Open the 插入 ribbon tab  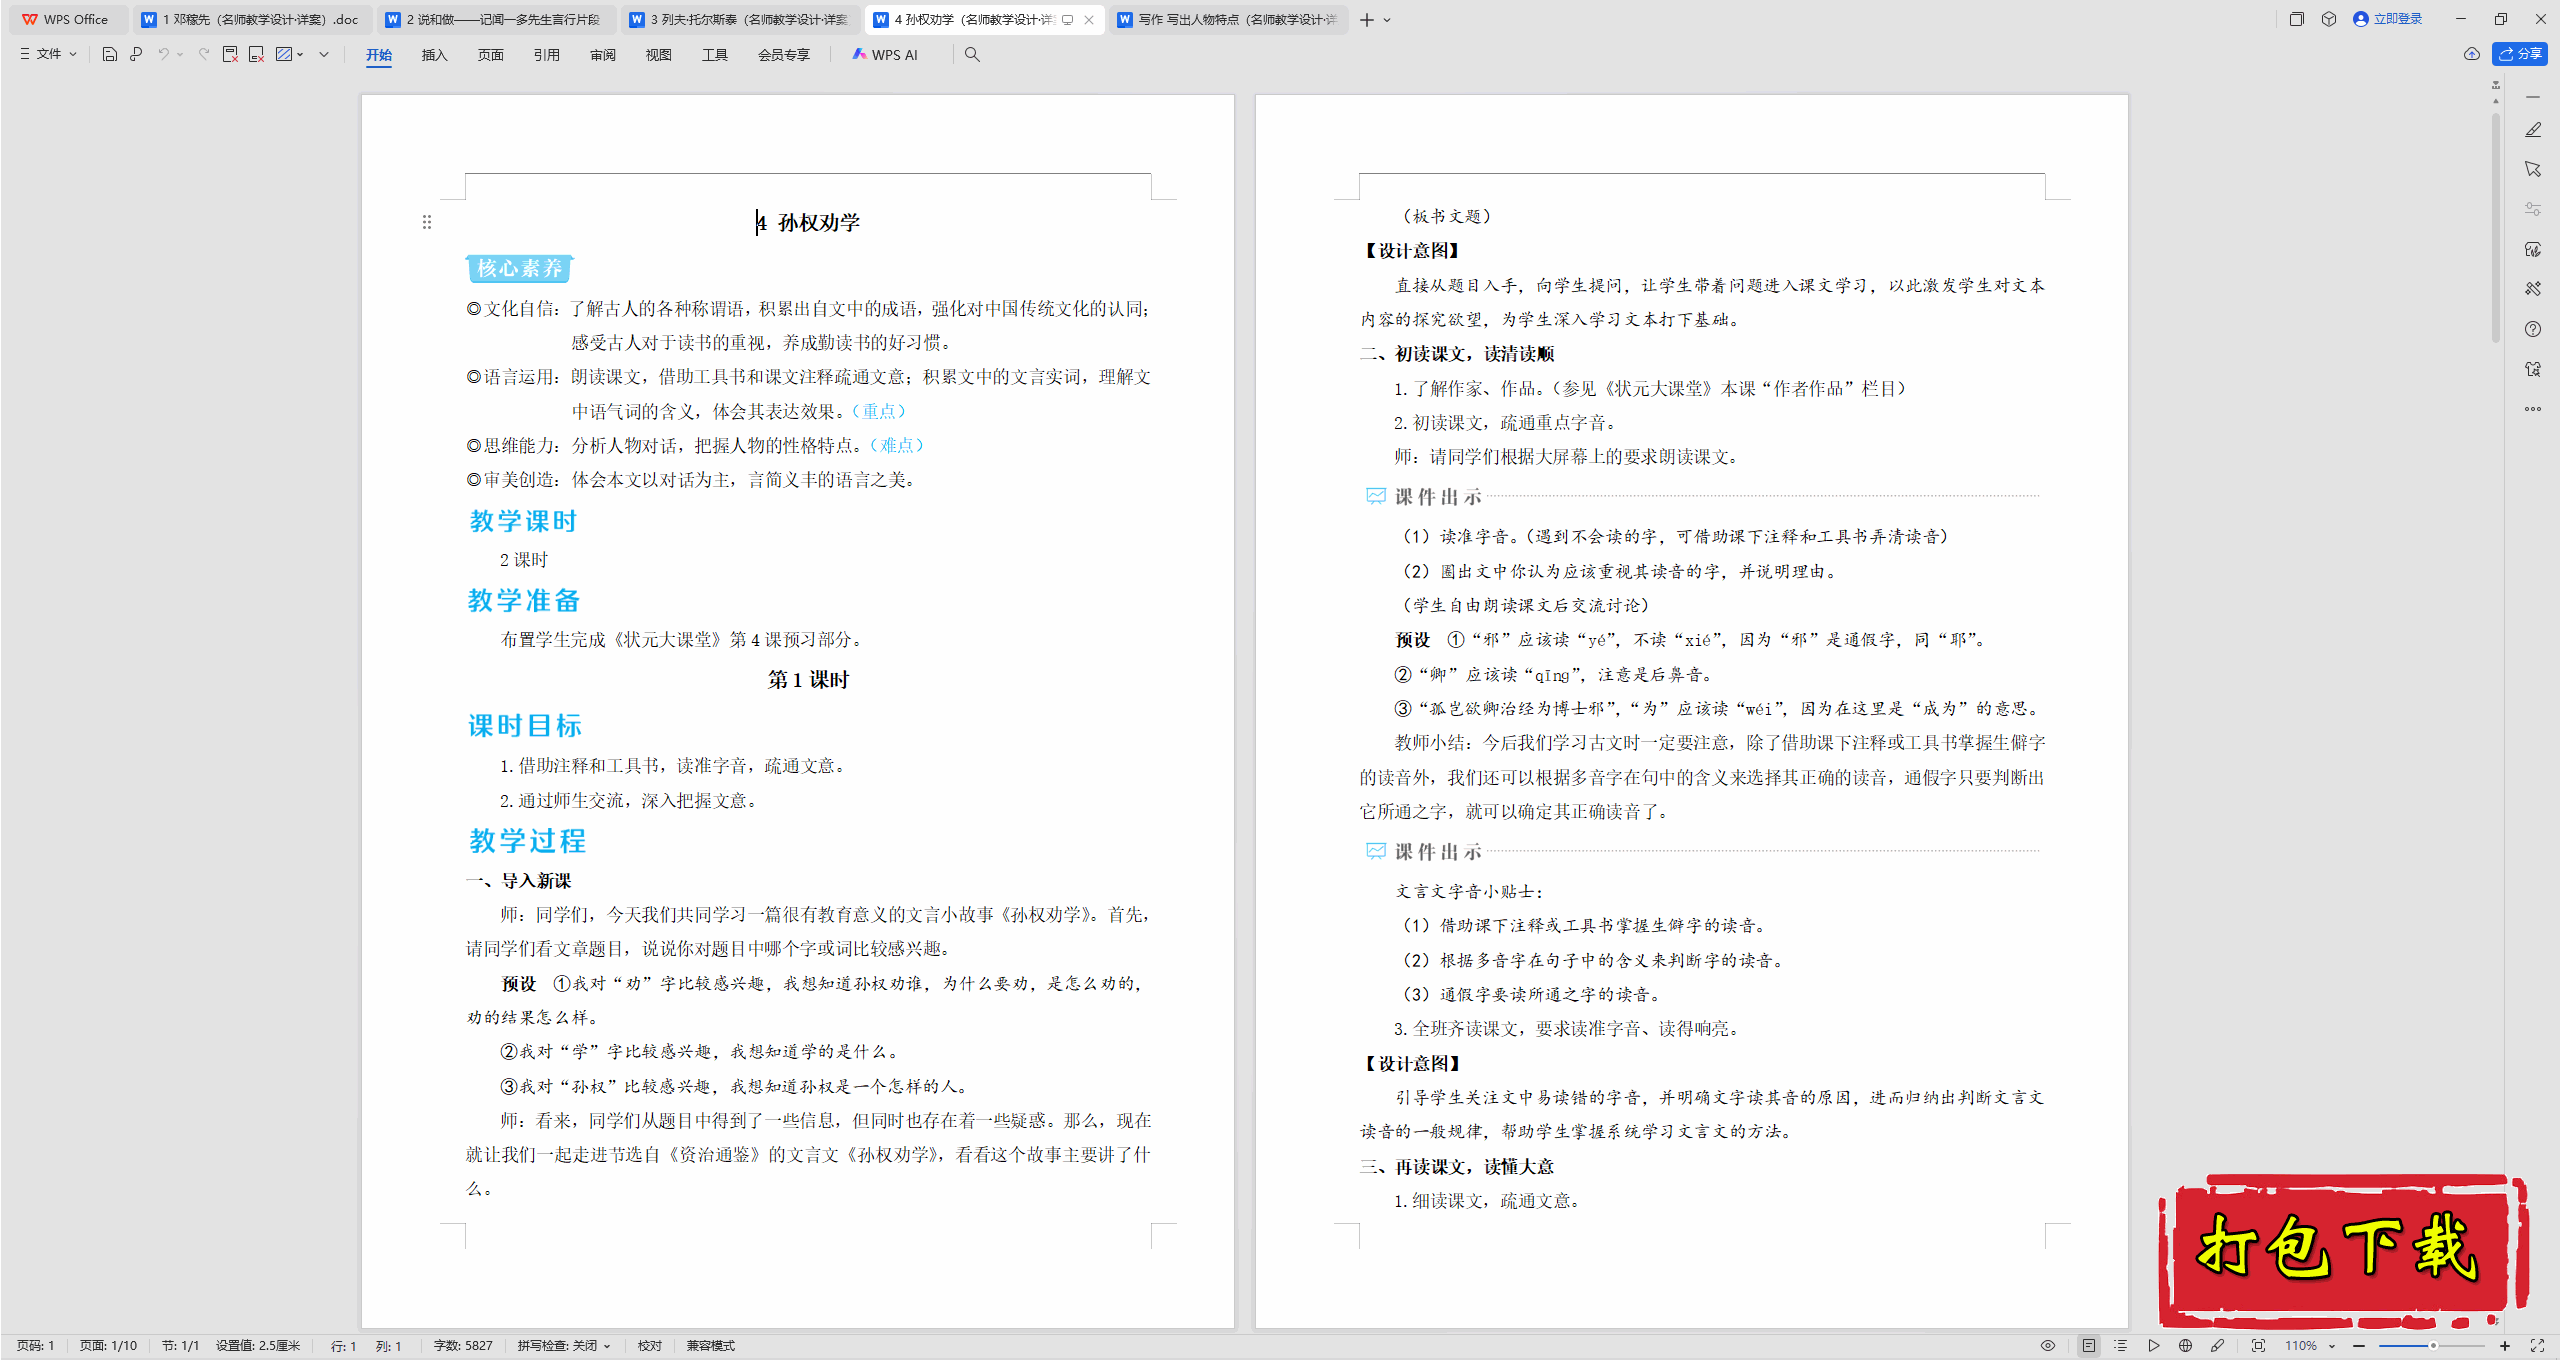(x=434, y=55)
